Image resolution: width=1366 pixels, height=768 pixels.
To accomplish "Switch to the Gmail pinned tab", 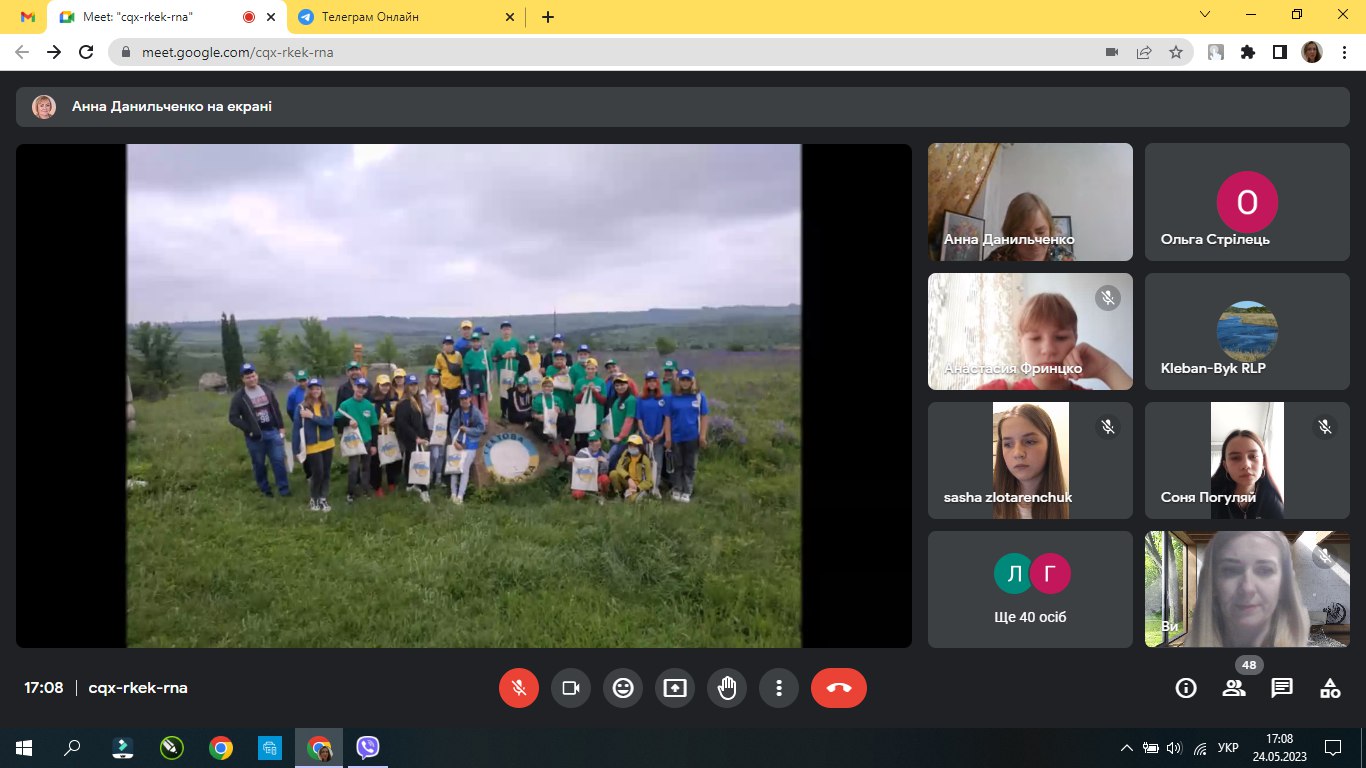I will [x=28, y=17].
